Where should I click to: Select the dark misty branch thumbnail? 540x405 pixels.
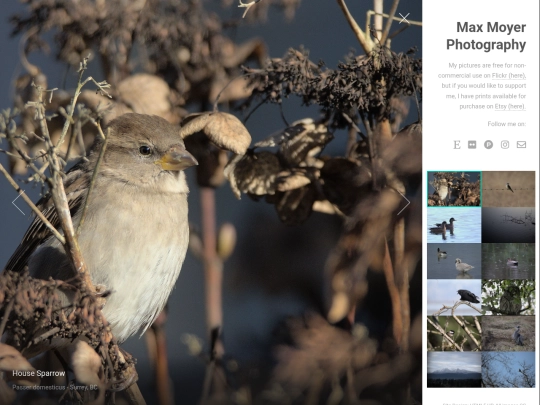point(508,225)
